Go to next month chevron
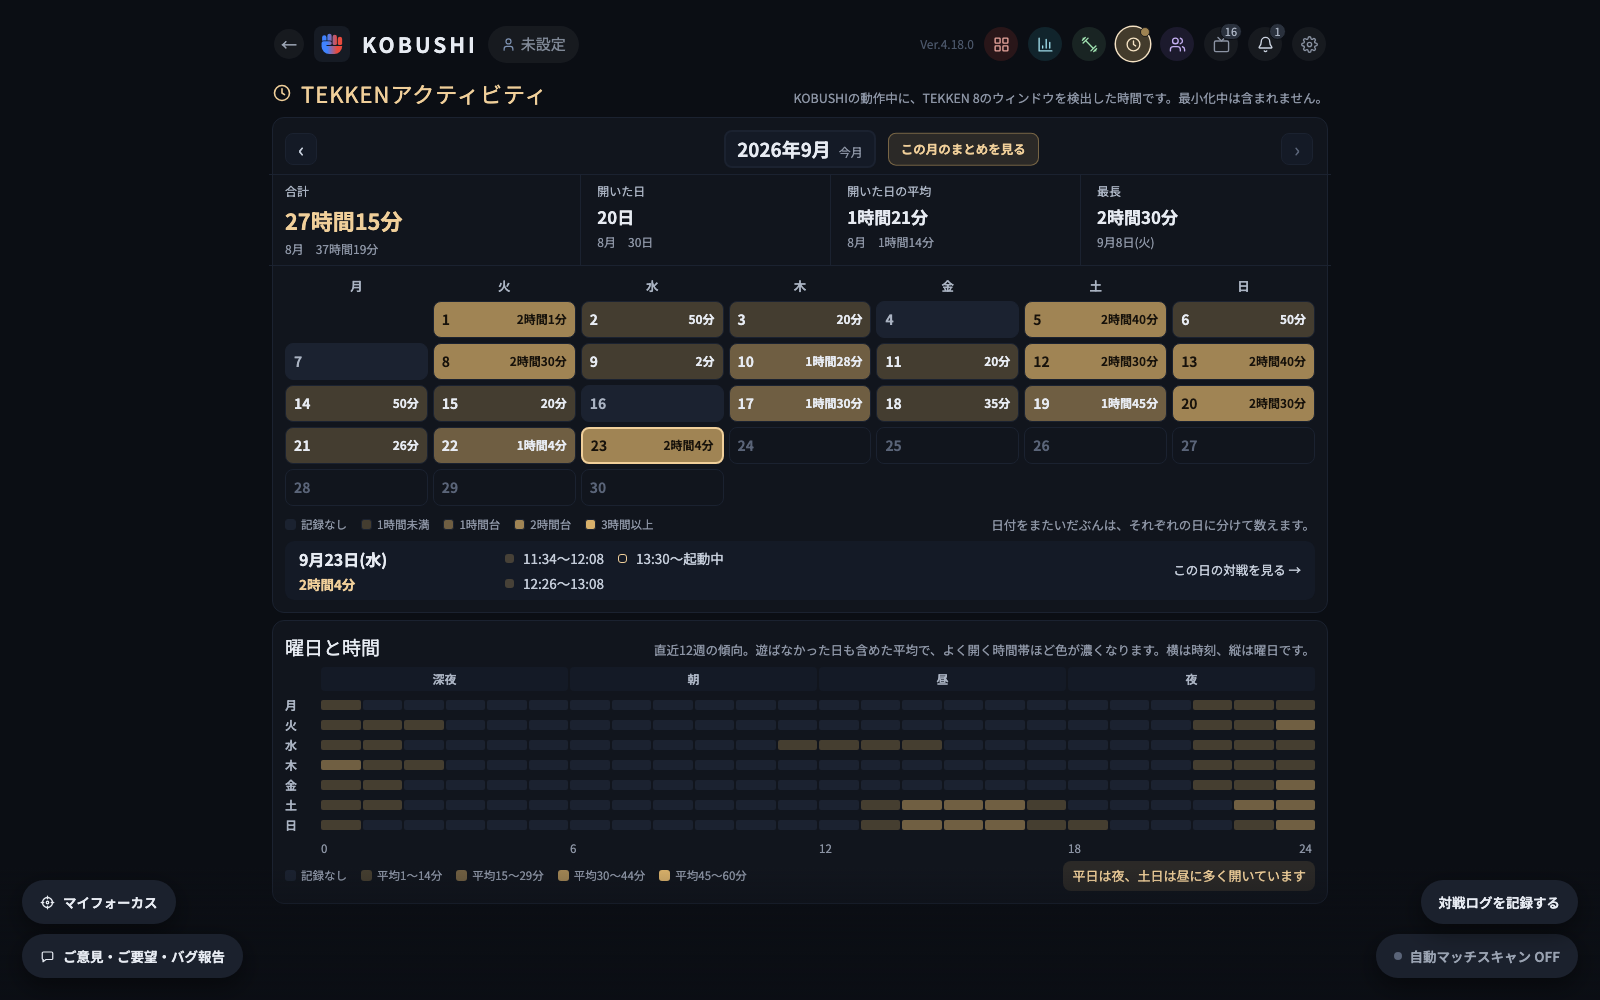The image size is (1600, 1000). pos(1297,150)
